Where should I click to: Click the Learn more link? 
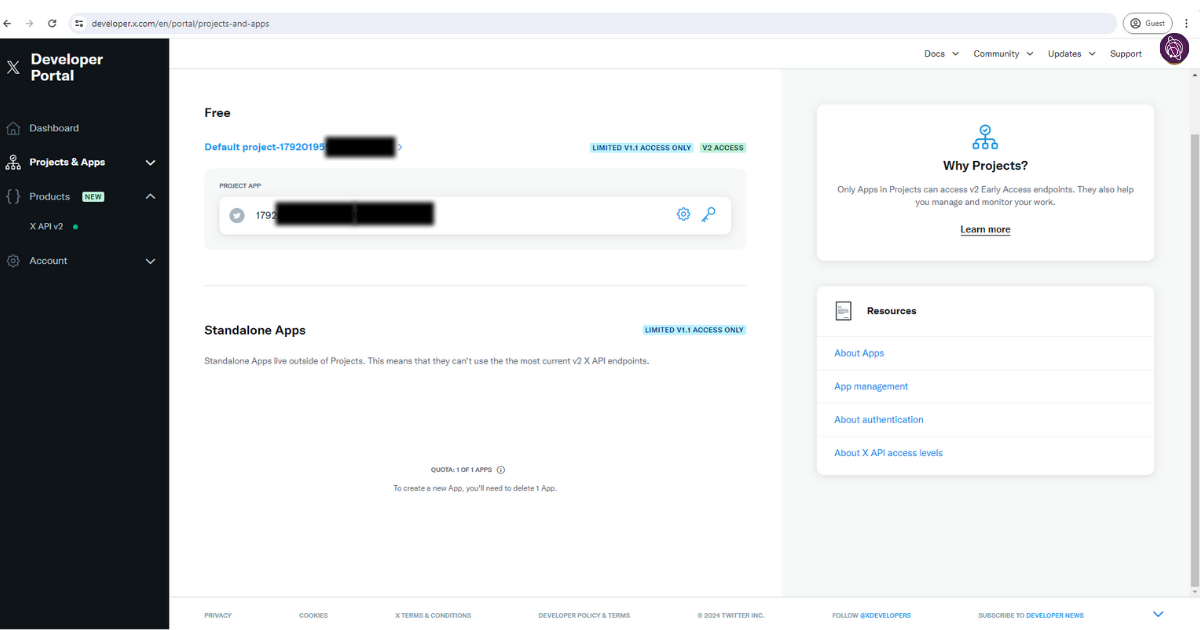point(985,230)
